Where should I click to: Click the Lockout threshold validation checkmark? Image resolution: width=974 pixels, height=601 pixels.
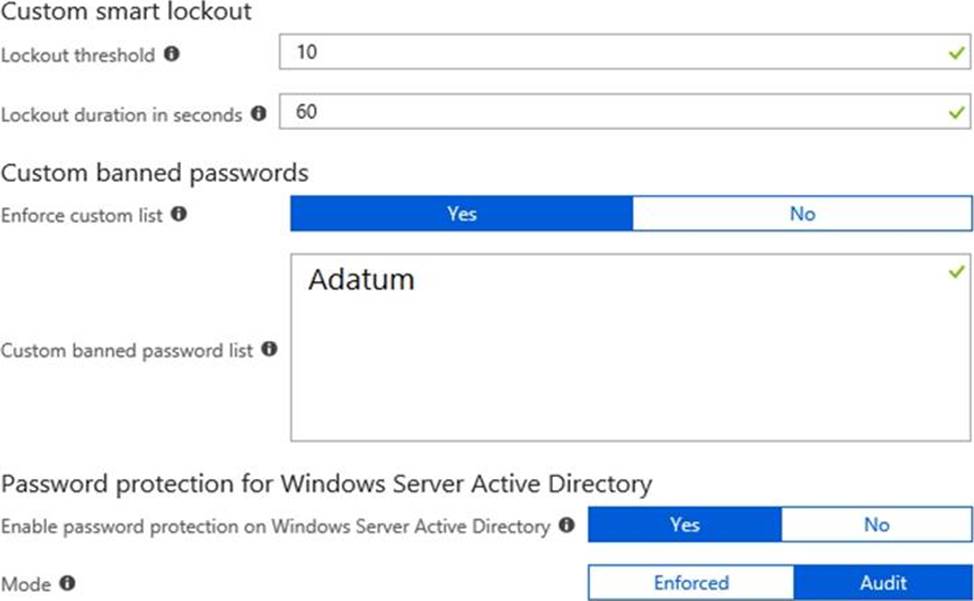click(957, 54)
